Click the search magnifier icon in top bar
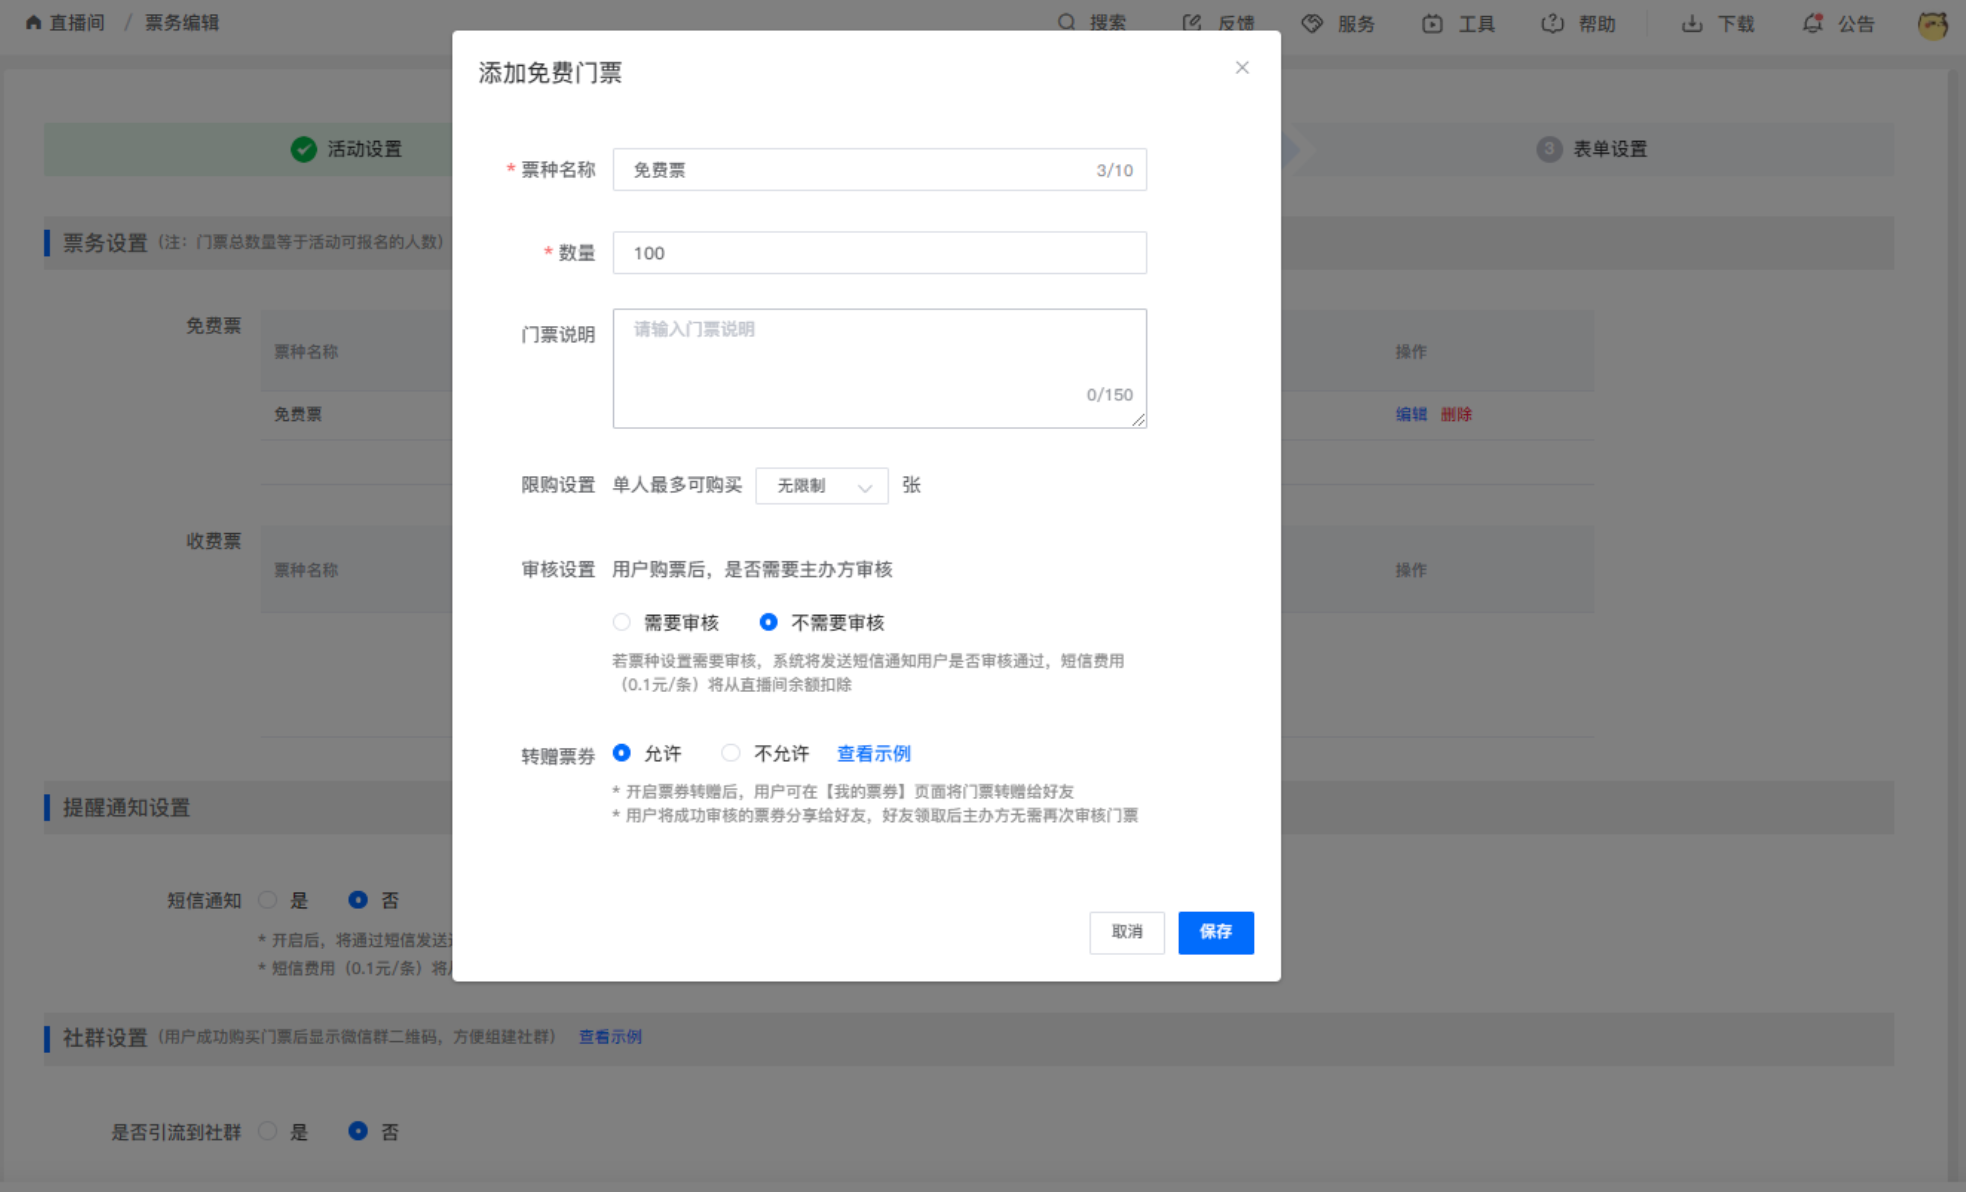 coord(1066,22)
